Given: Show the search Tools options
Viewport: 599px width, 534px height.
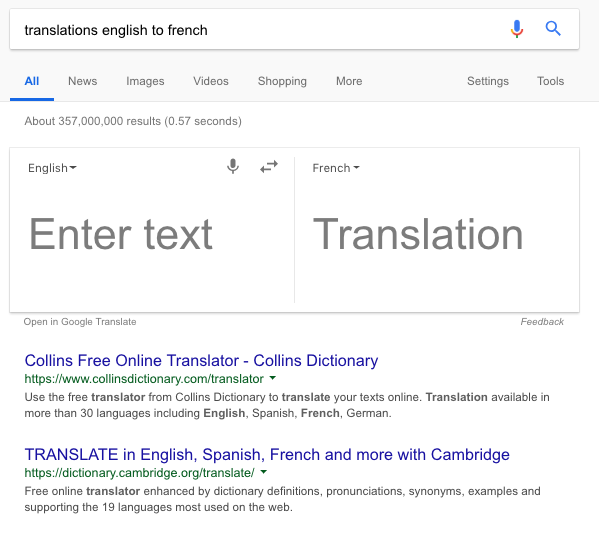Looking at the screenshot, I should click(550, 81).
